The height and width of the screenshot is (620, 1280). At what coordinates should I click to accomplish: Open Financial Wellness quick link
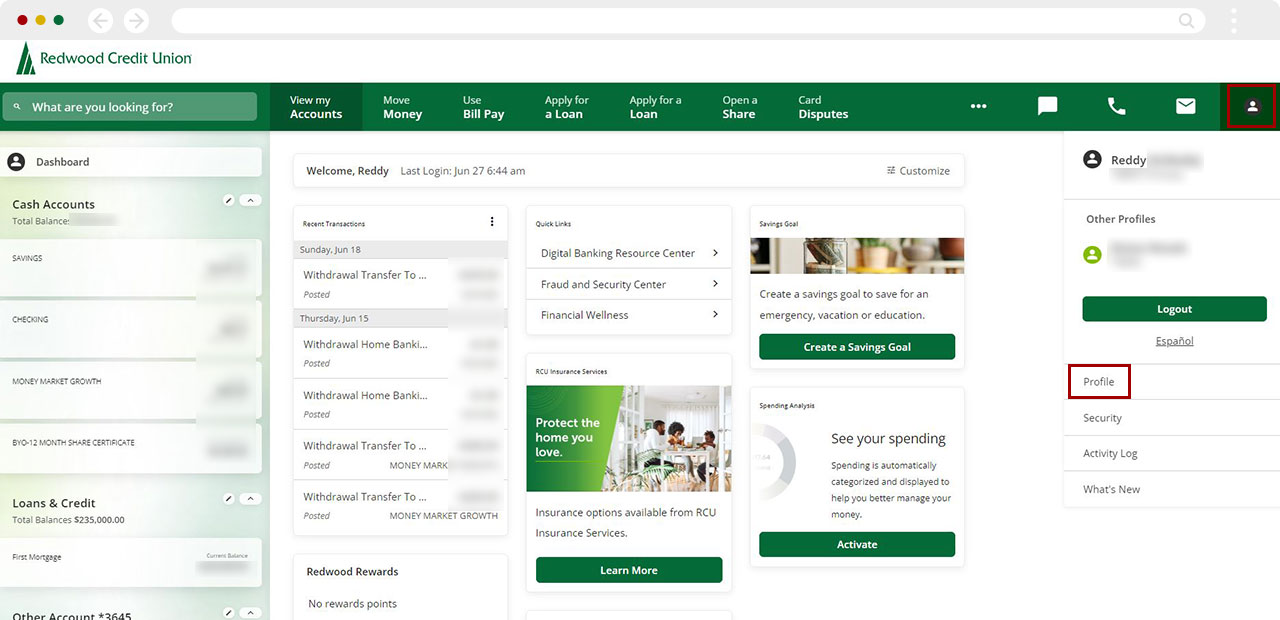[629, 315]
